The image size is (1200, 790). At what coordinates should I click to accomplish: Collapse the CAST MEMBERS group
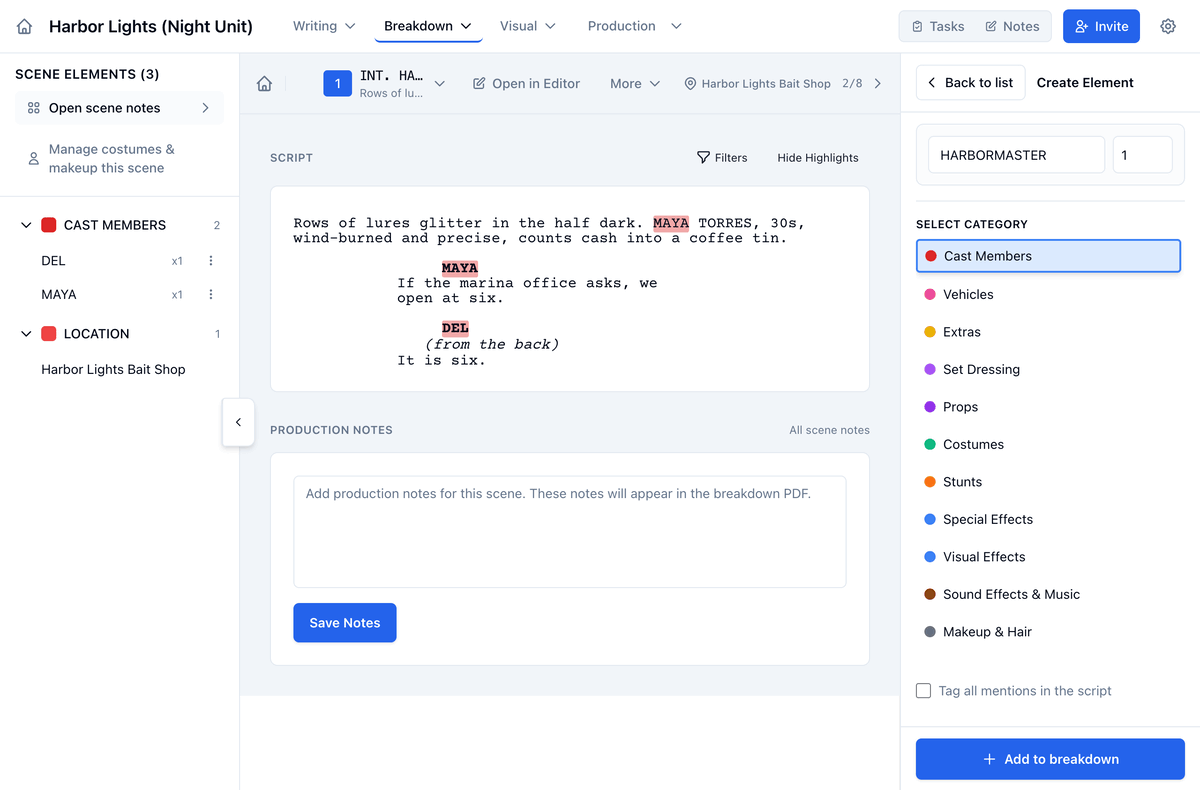[x=26, y=226]
